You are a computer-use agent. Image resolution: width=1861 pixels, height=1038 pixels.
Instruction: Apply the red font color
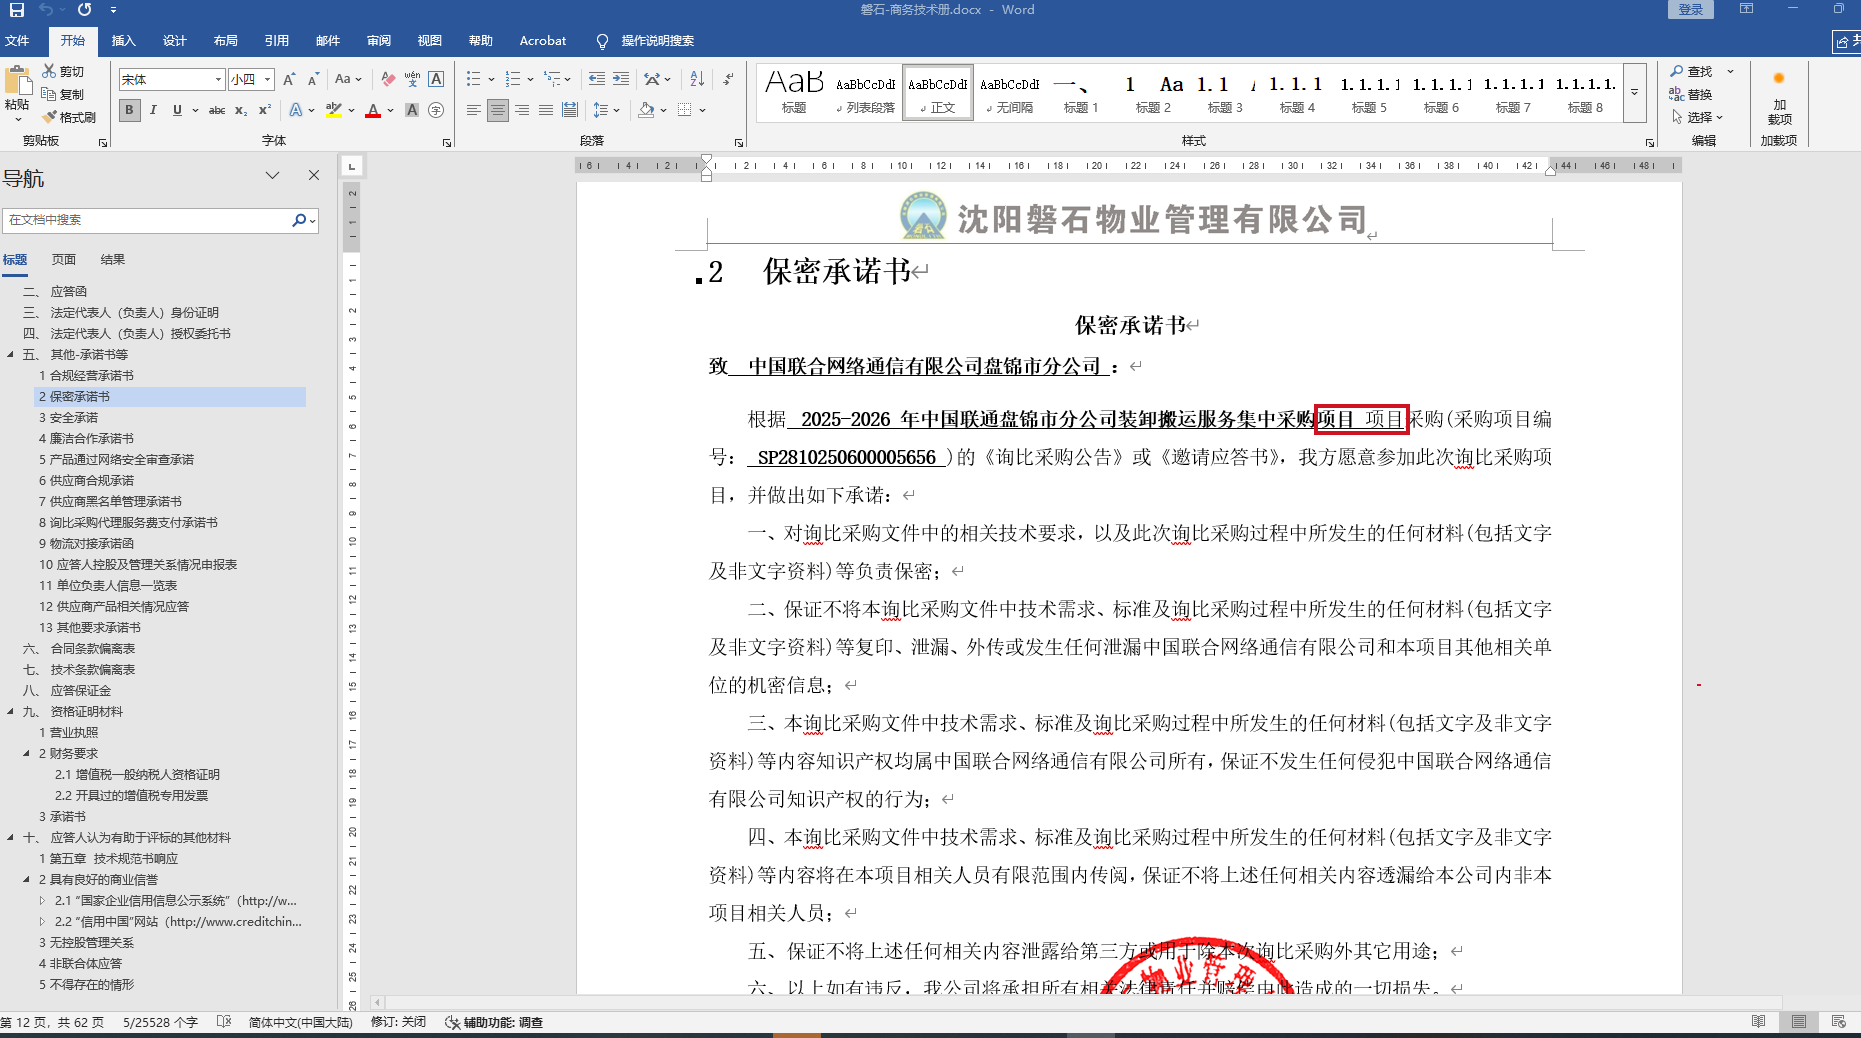373,110
